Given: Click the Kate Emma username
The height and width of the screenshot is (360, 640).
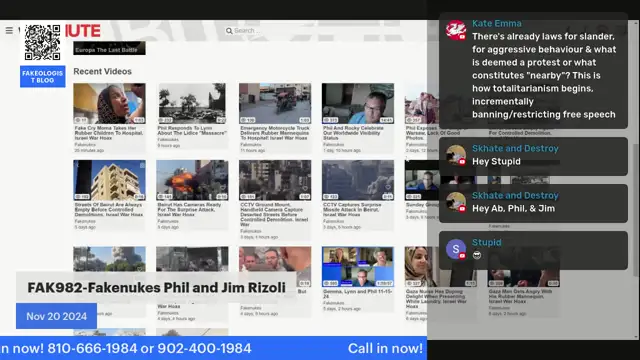Looking at the screenshot, I should pos(497,24).
